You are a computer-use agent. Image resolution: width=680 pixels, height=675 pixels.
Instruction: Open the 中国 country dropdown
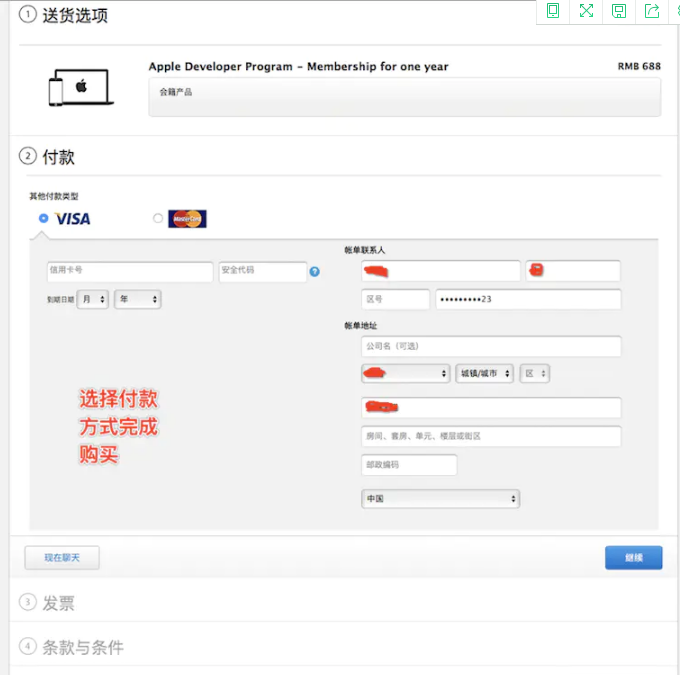[440, 499]
